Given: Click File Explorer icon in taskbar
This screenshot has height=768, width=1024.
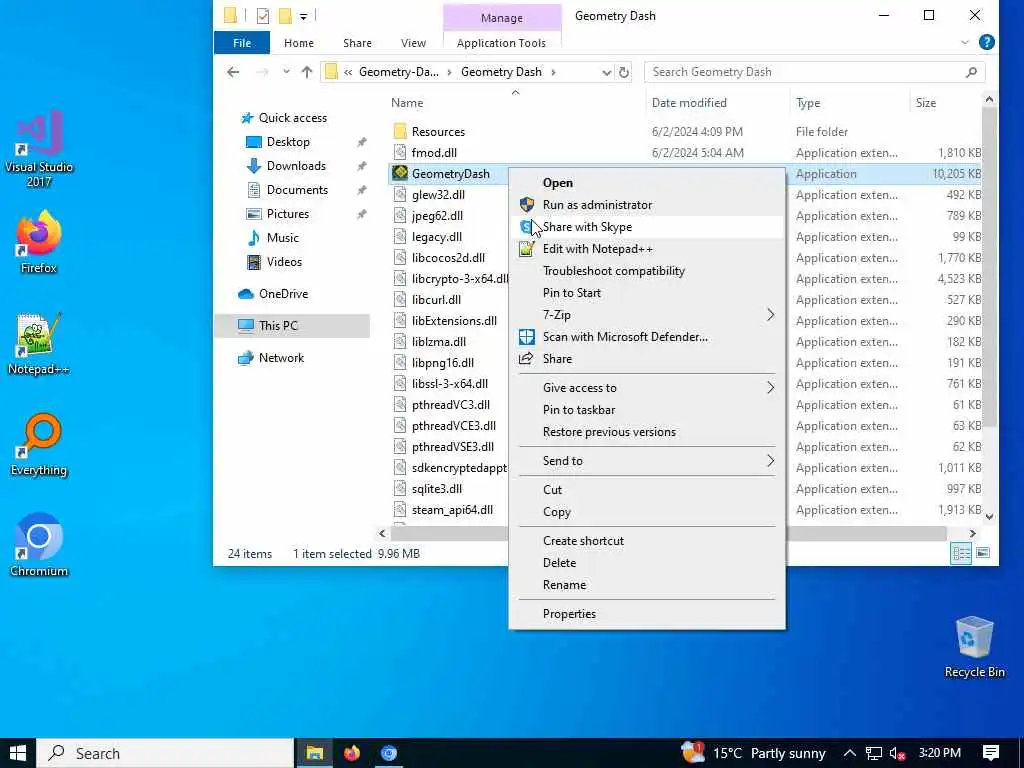Looking at the screenshot, I should click(x=315, y=753).
